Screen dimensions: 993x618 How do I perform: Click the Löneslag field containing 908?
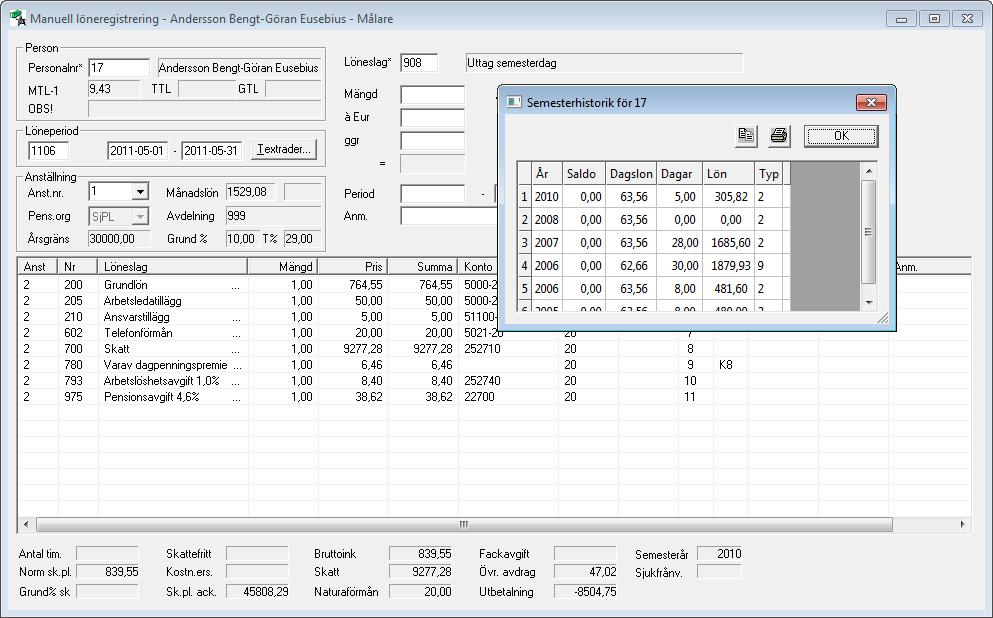pos(419,63)
